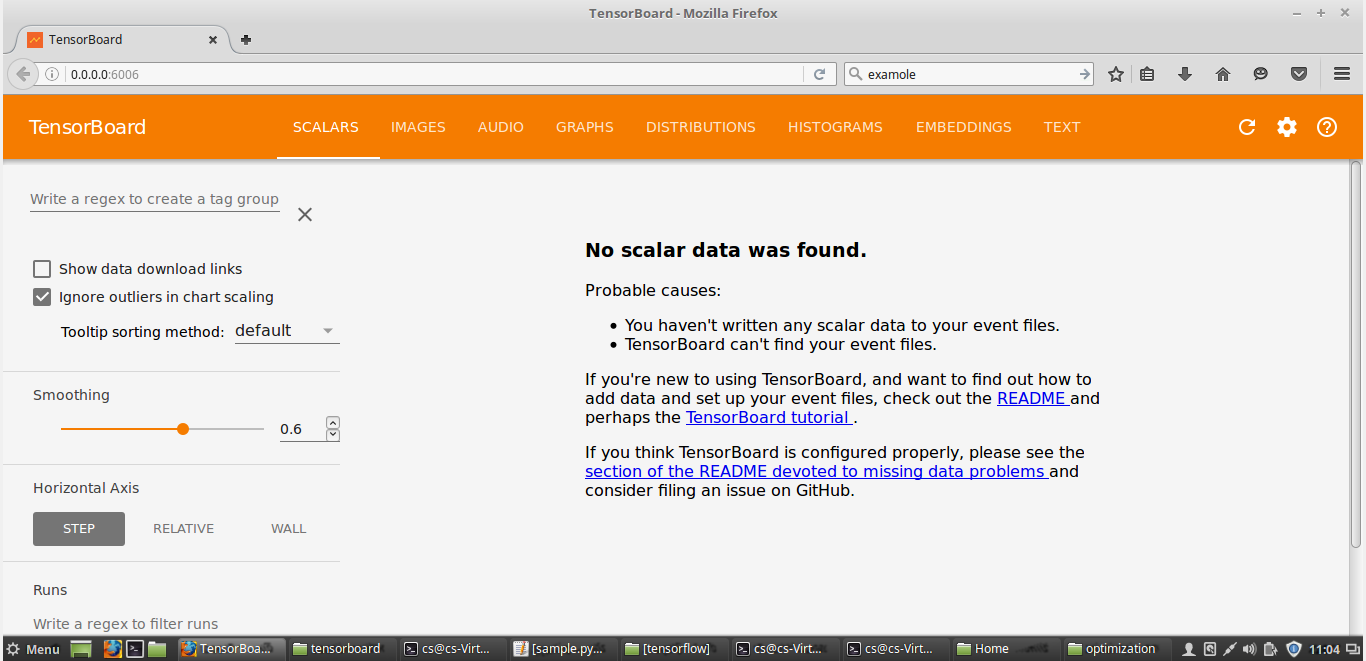Switch to the DISTRIBUTIONS tab
This screenshot has width=1366, height=661.
[701, 127]
